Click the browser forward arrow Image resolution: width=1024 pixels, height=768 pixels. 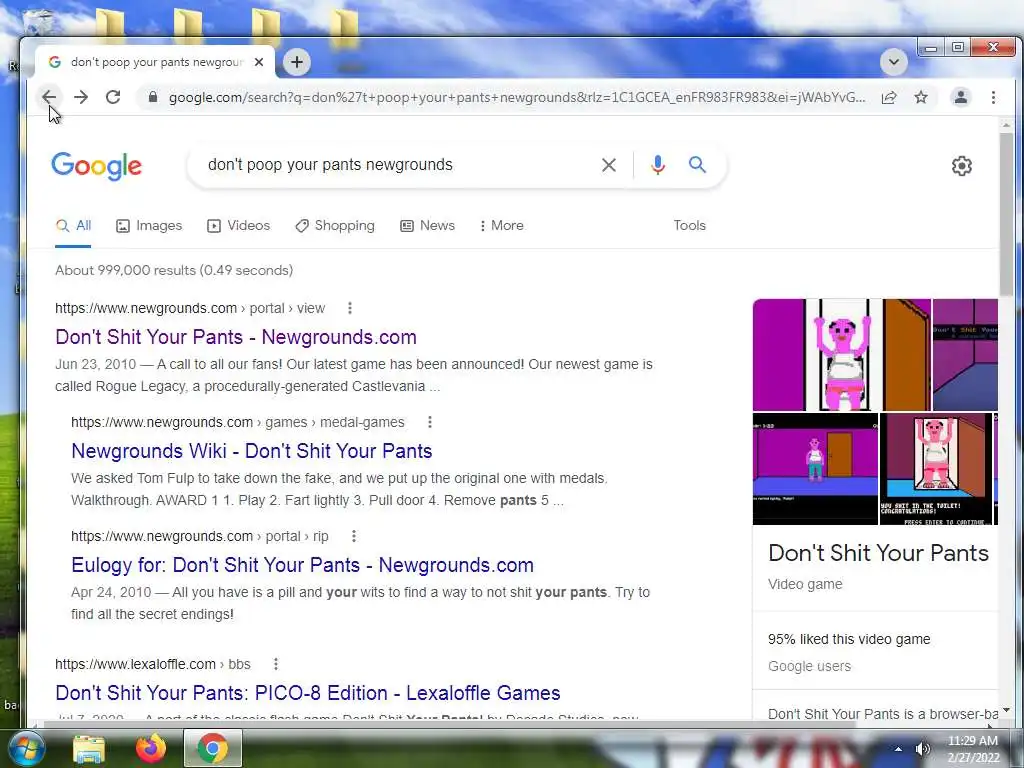81,97
